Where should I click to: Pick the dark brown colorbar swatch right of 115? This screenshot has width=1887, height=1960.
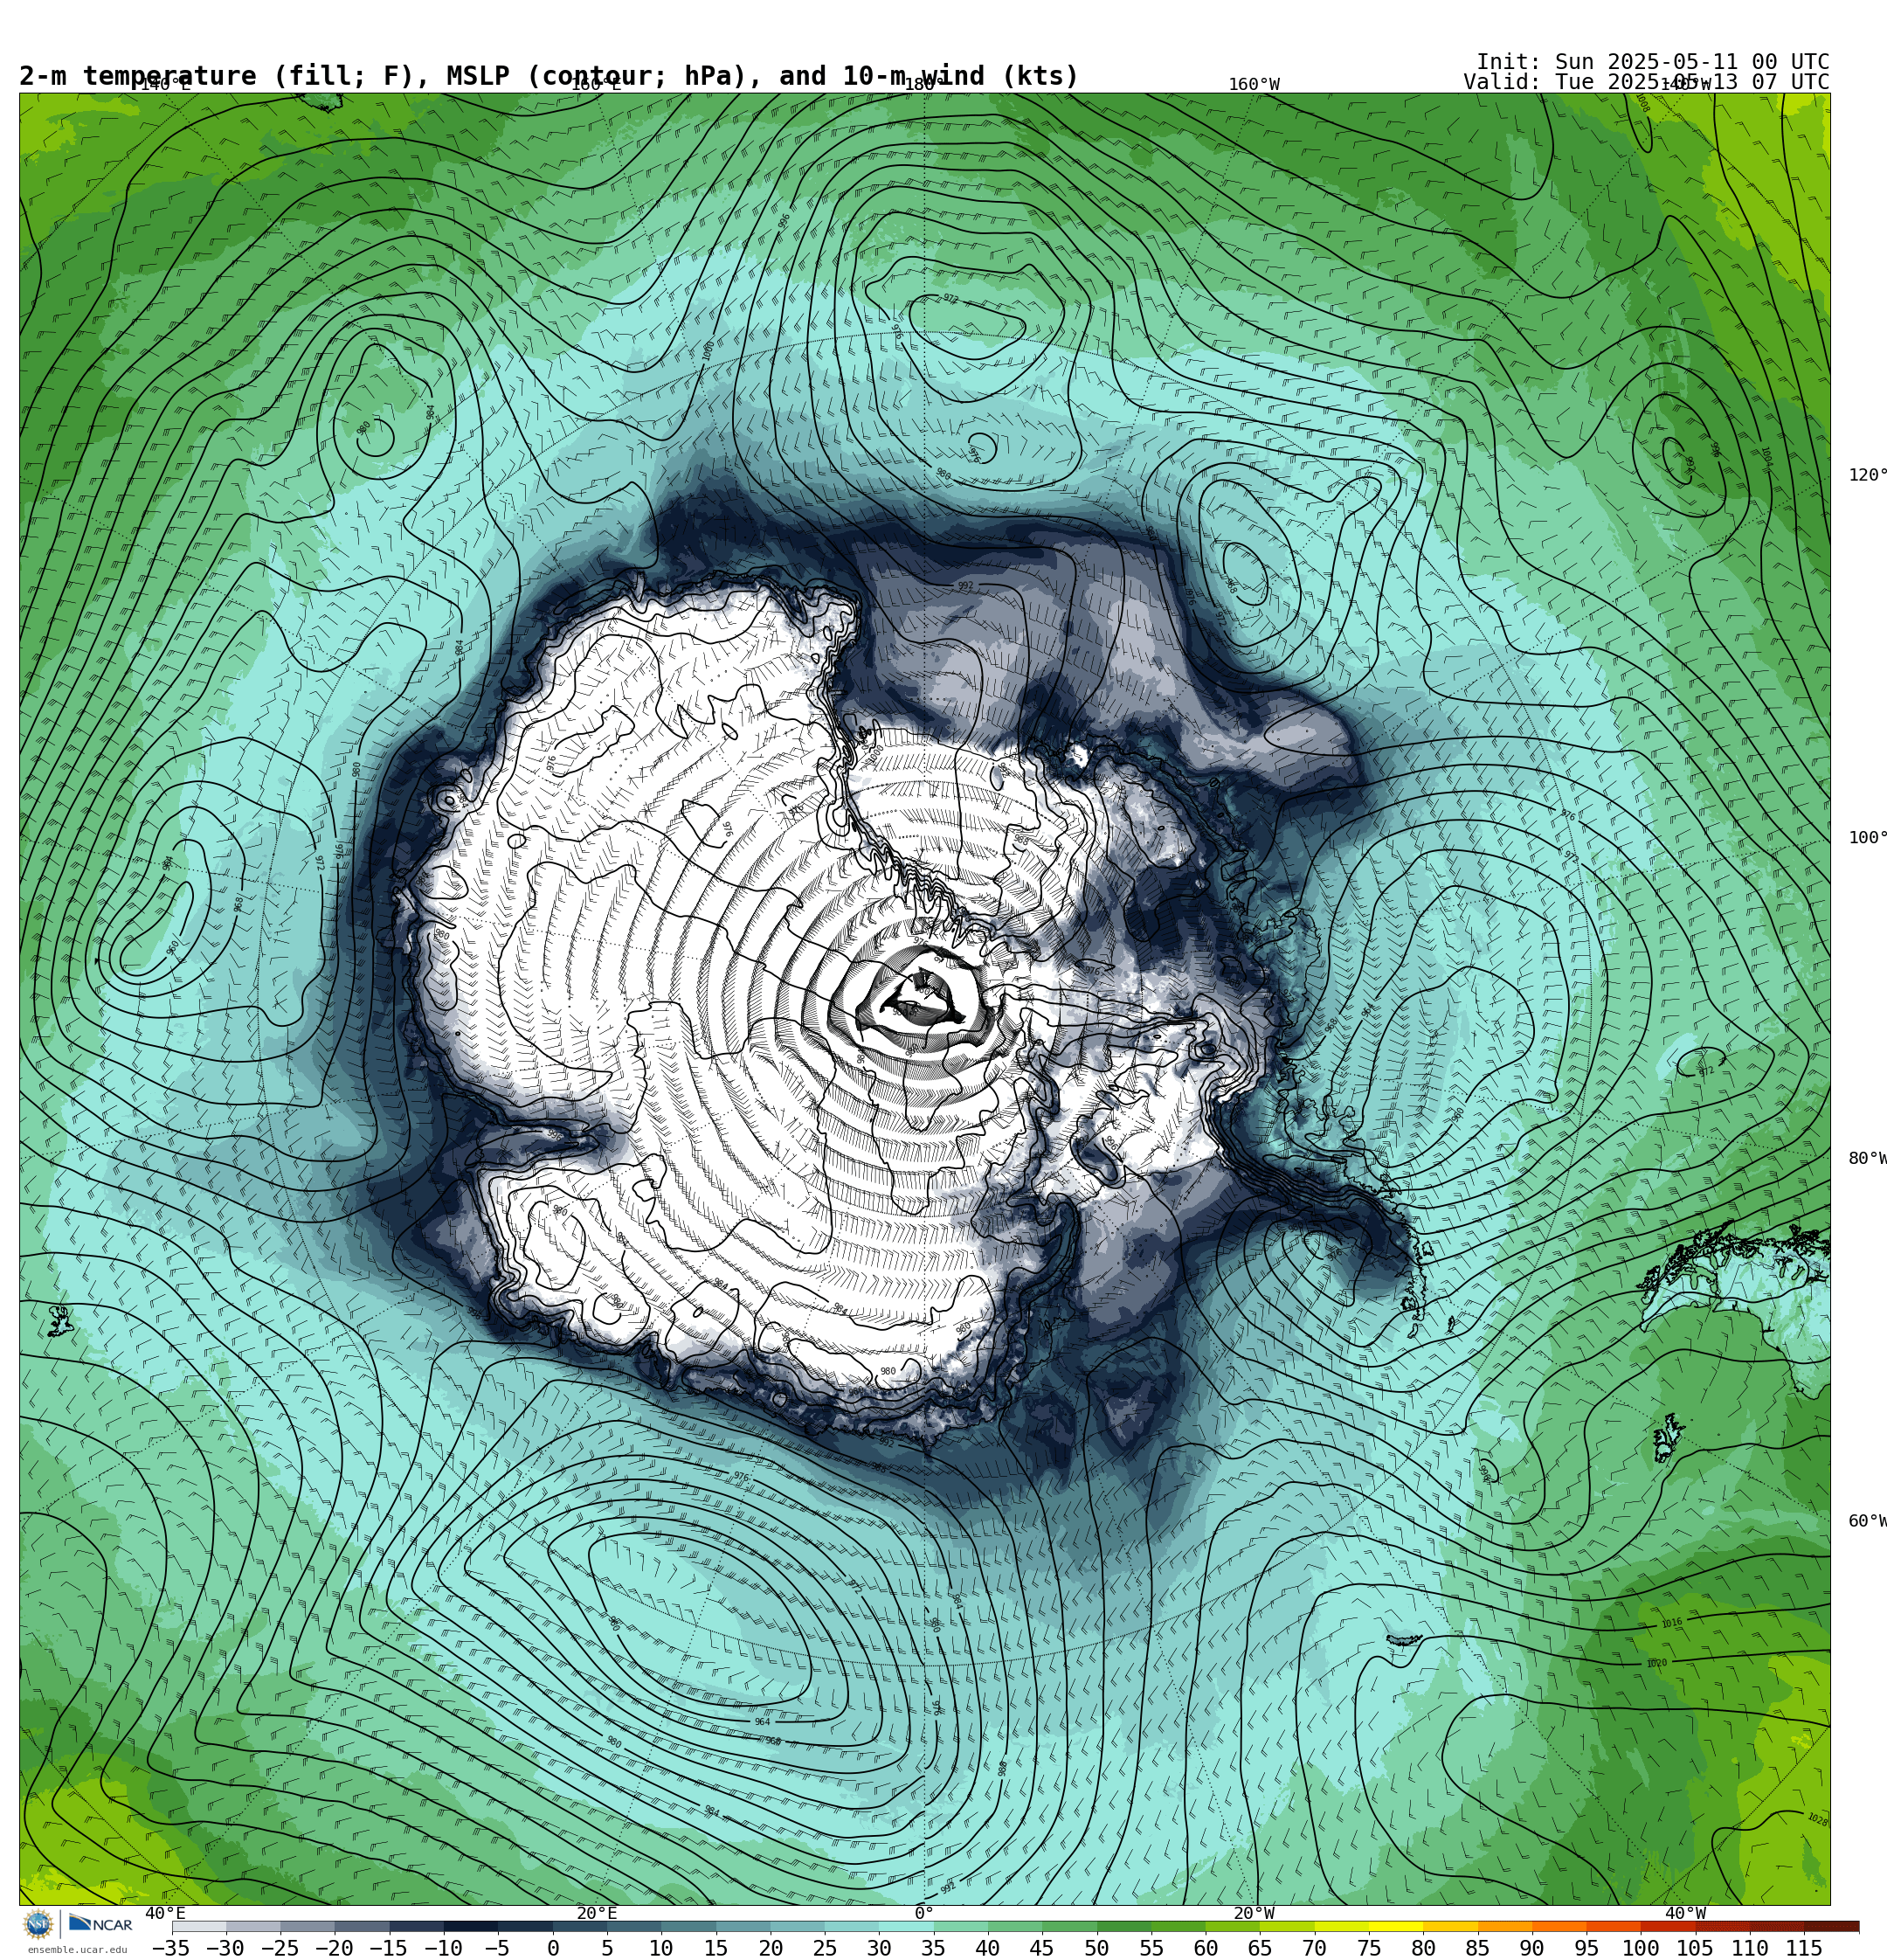(x=1832, y=1926)
